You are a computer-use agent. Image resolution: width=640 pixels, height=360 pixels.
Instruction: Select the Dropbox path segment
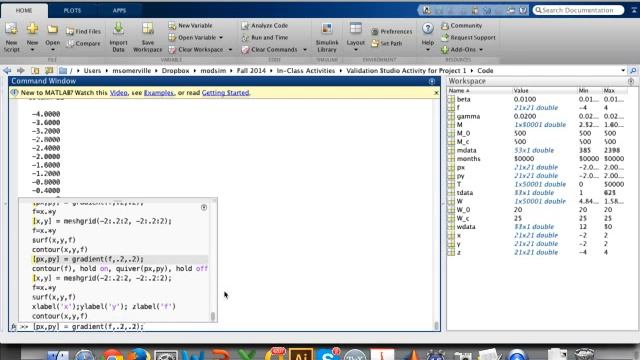coord(176,71)
